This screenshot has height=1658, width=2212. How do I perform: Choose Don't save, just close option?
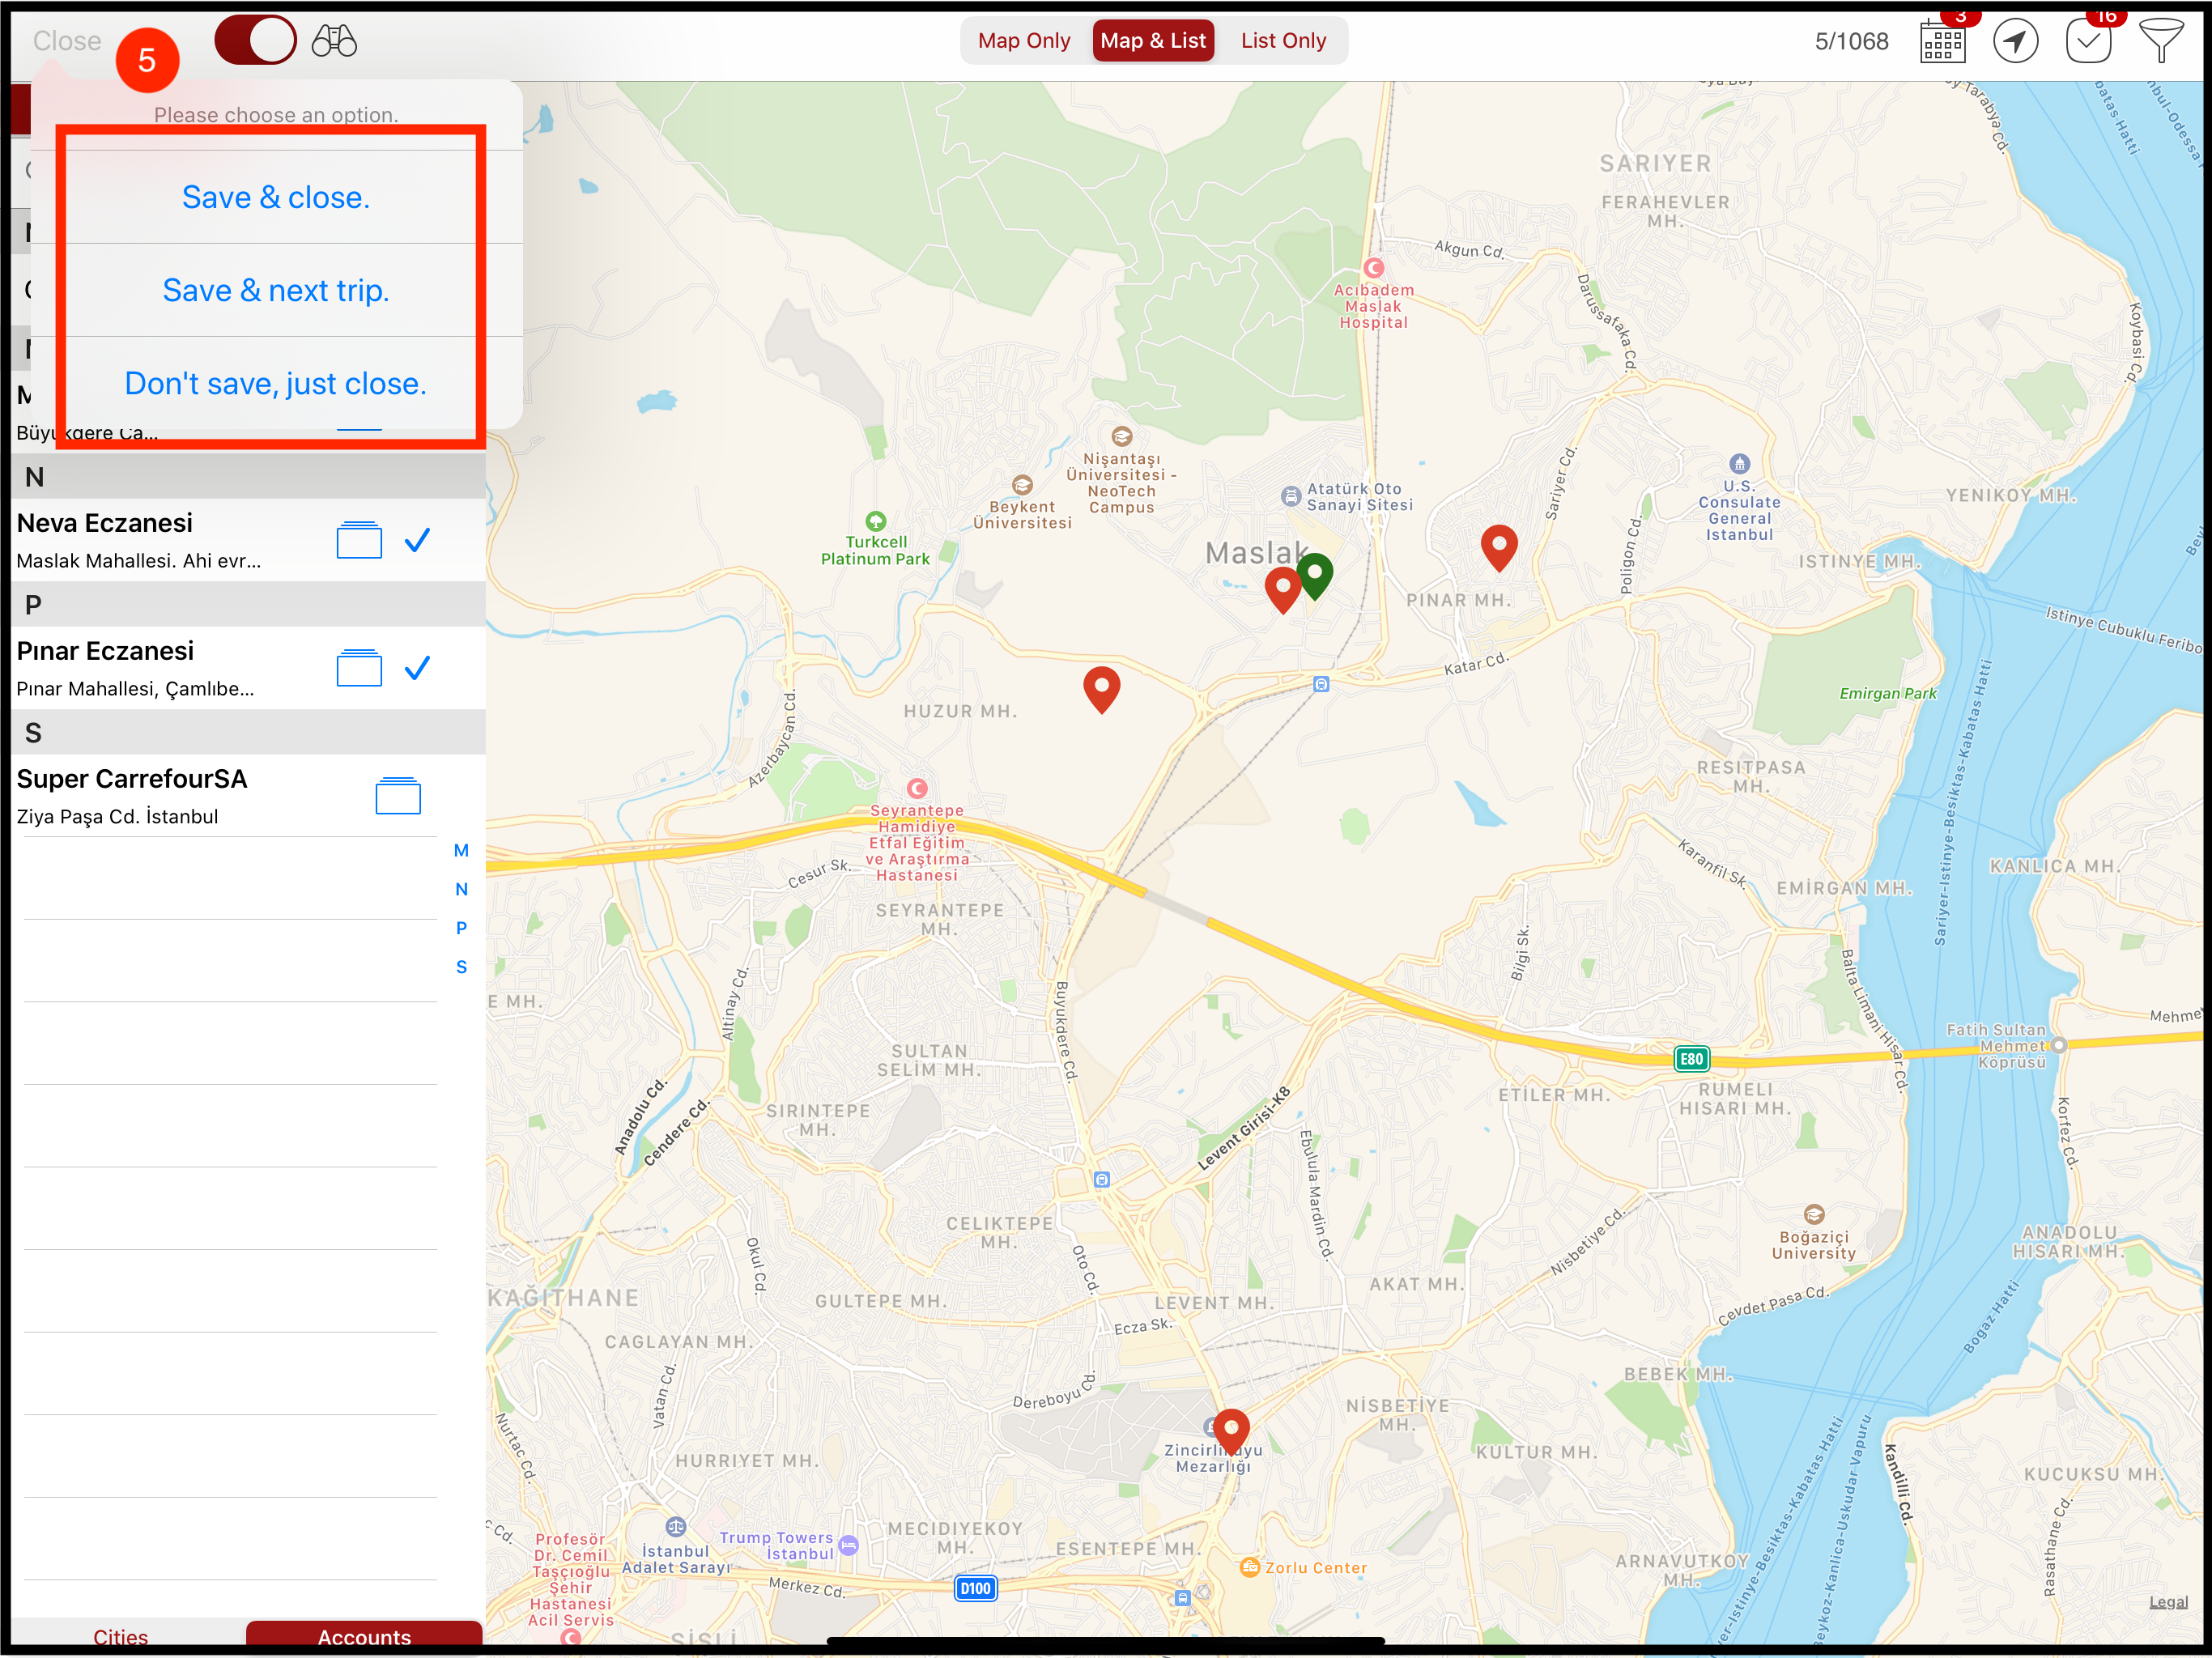tap(276, 382)
